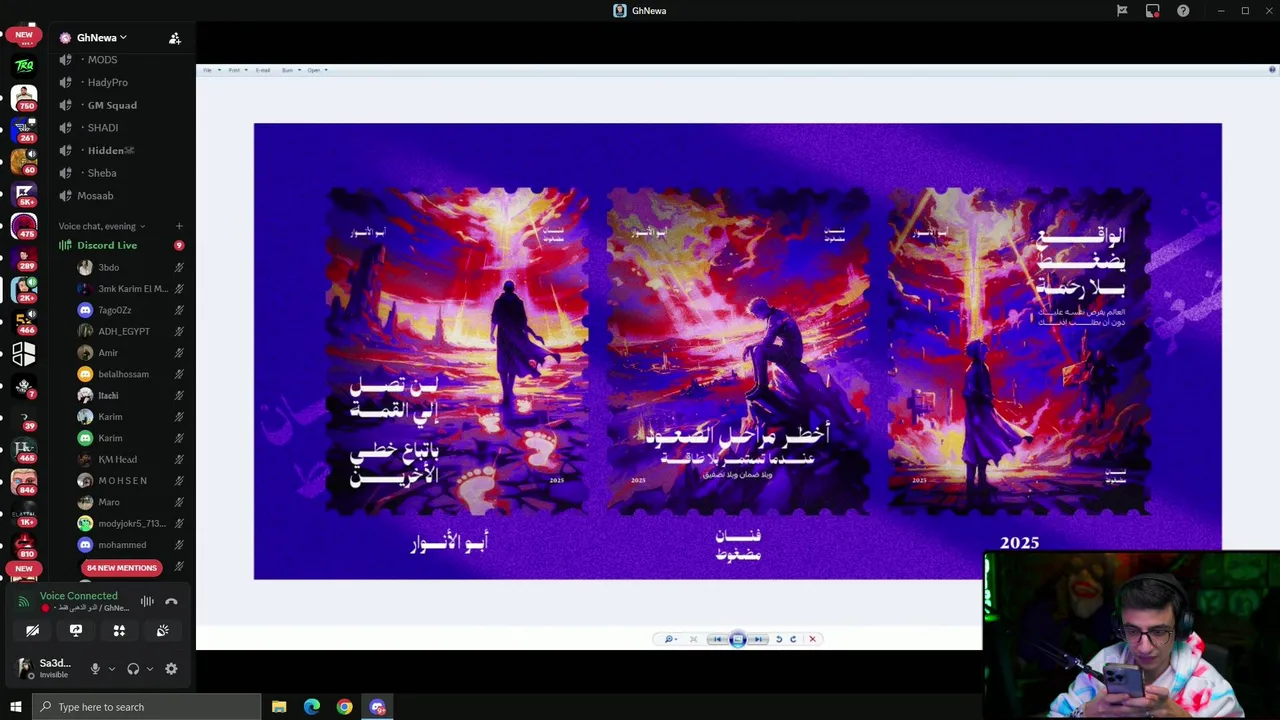This screenshot has width=1280, height=720.
Task: Open Windows Start menu
Action: pyautogui.click(x=15, y=707)
